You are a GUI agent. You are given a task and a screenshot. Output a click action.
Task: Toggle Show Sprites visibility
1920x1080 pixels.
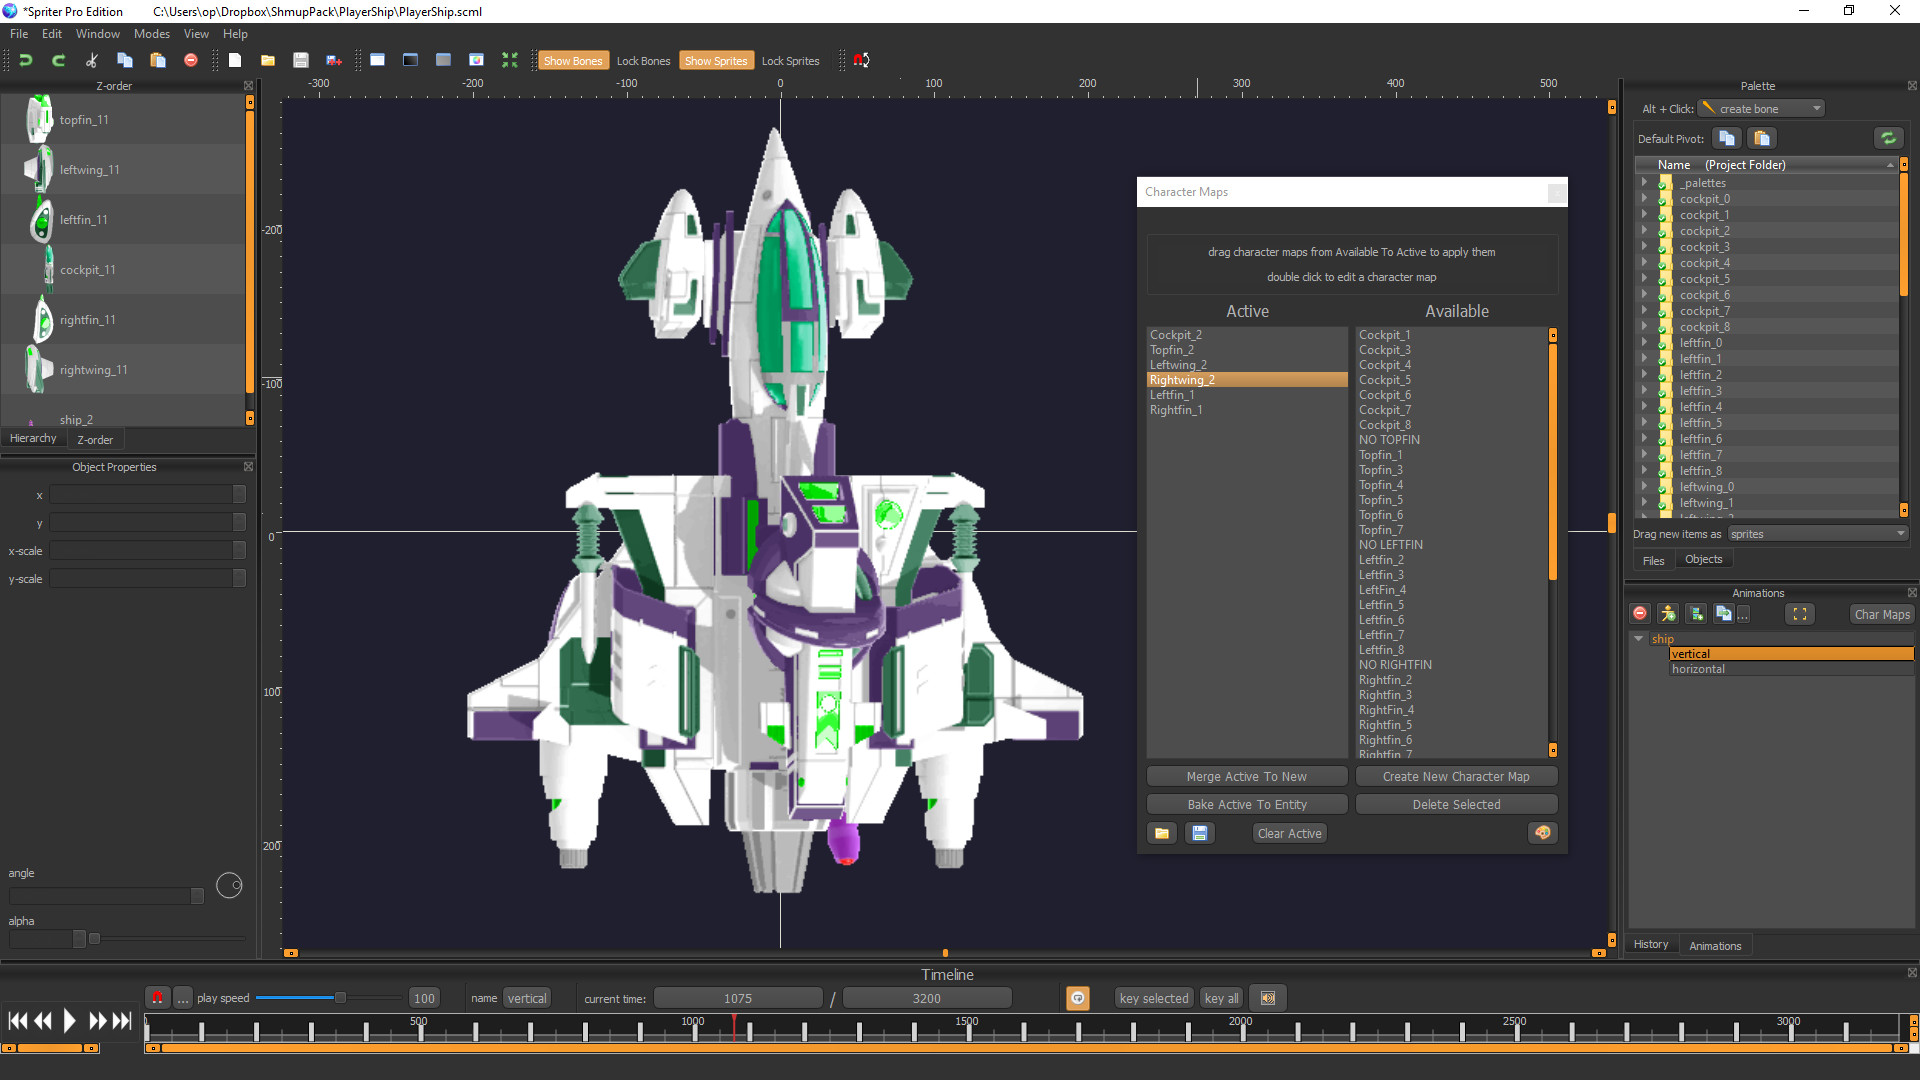[716, 60]
